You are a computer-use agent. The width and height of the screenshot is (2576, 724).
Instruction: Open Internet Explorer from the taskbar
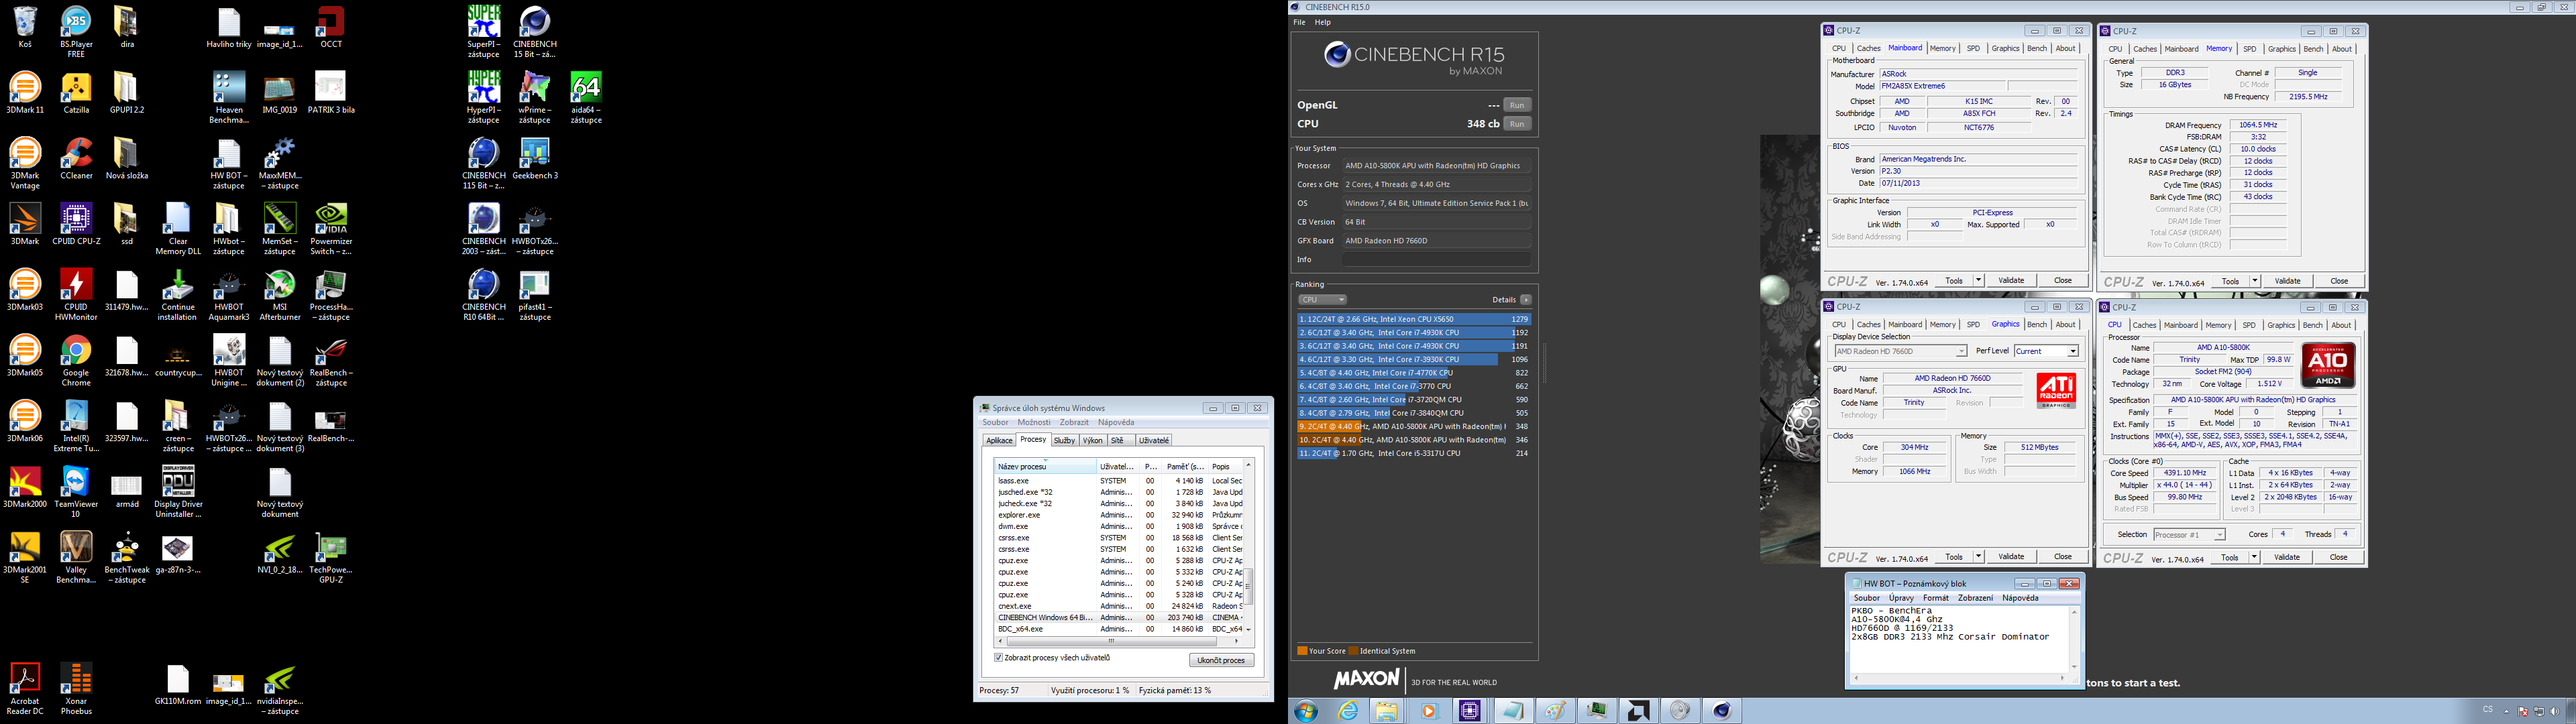pos(1349,711)
